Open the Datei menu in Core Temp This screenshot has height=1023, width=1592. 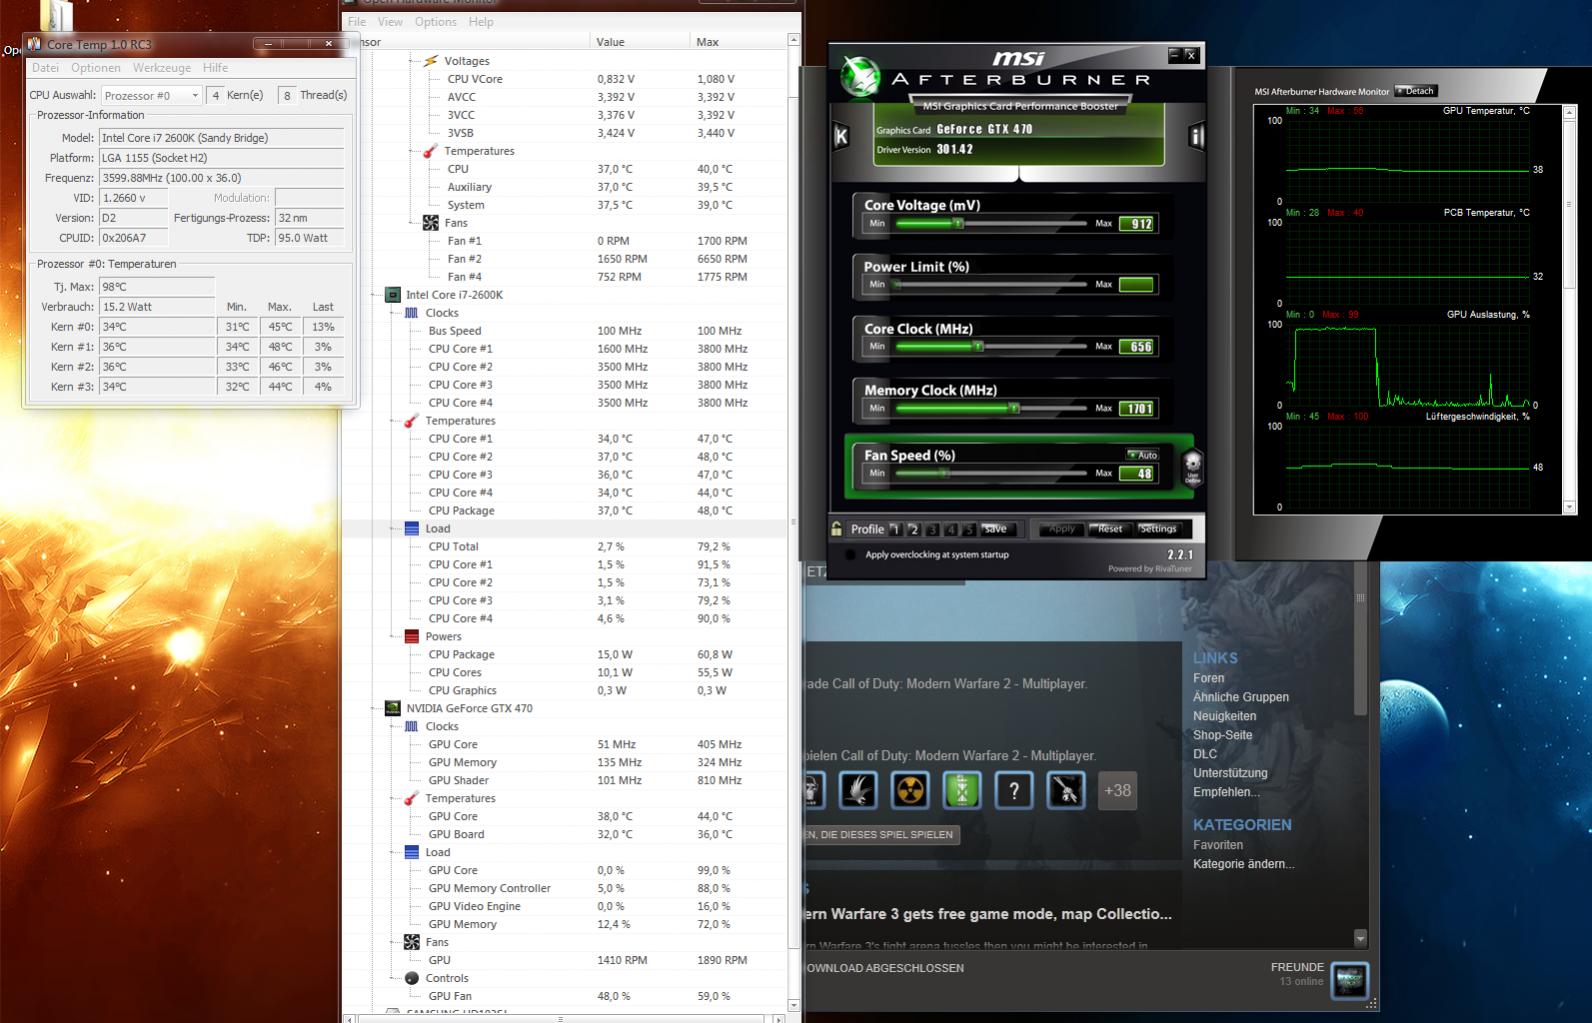45,68
